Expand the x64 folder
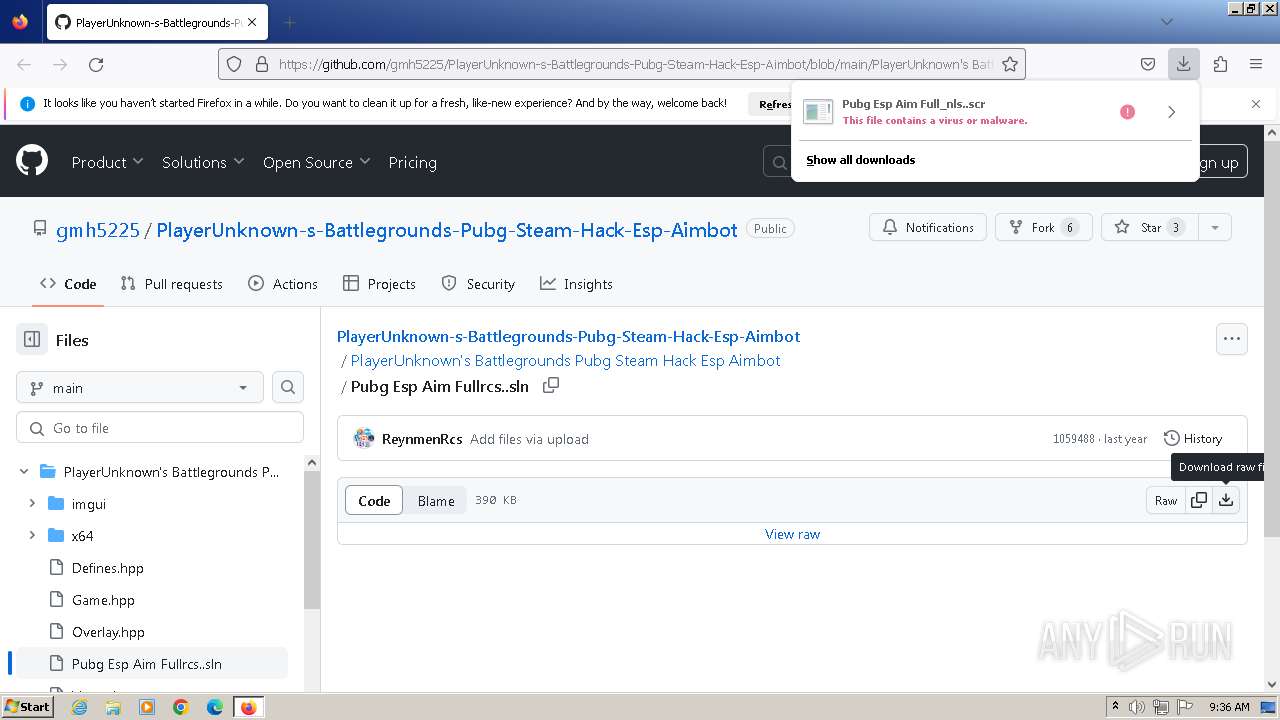 pyautogui.click(x=32, y=536)
